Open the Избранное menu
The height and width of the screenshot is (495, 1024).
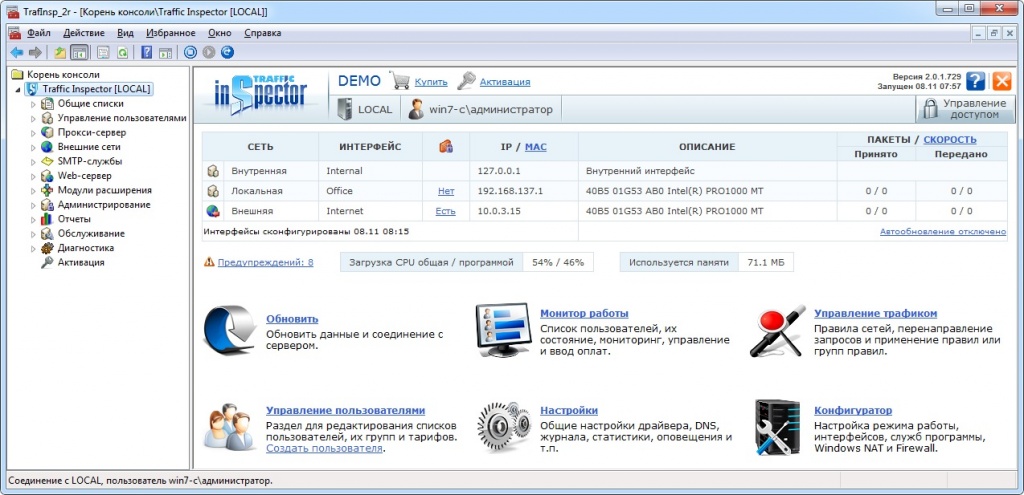pos(170,33)
